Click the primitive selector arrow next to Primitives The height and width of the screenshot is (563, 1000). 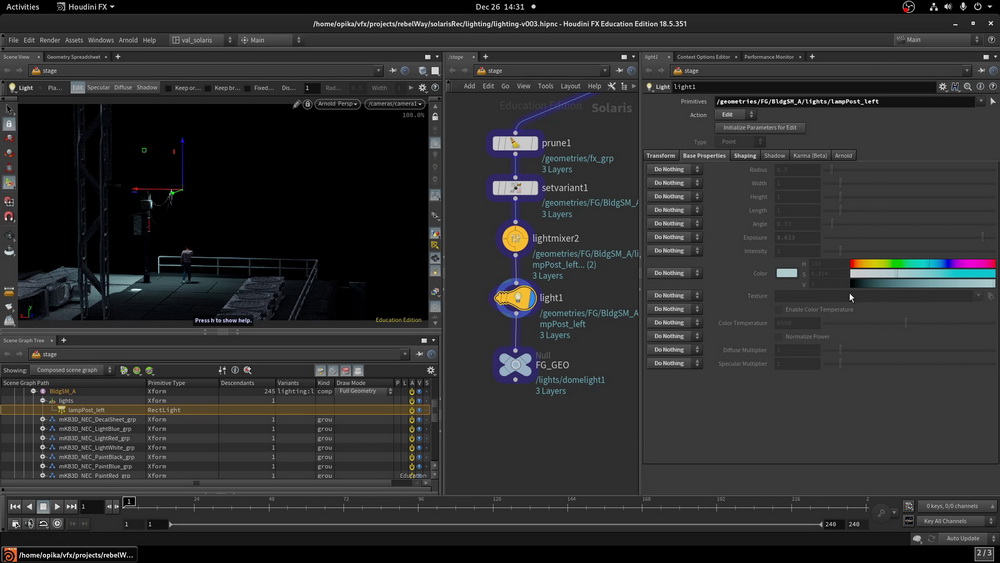click(992, 101)
